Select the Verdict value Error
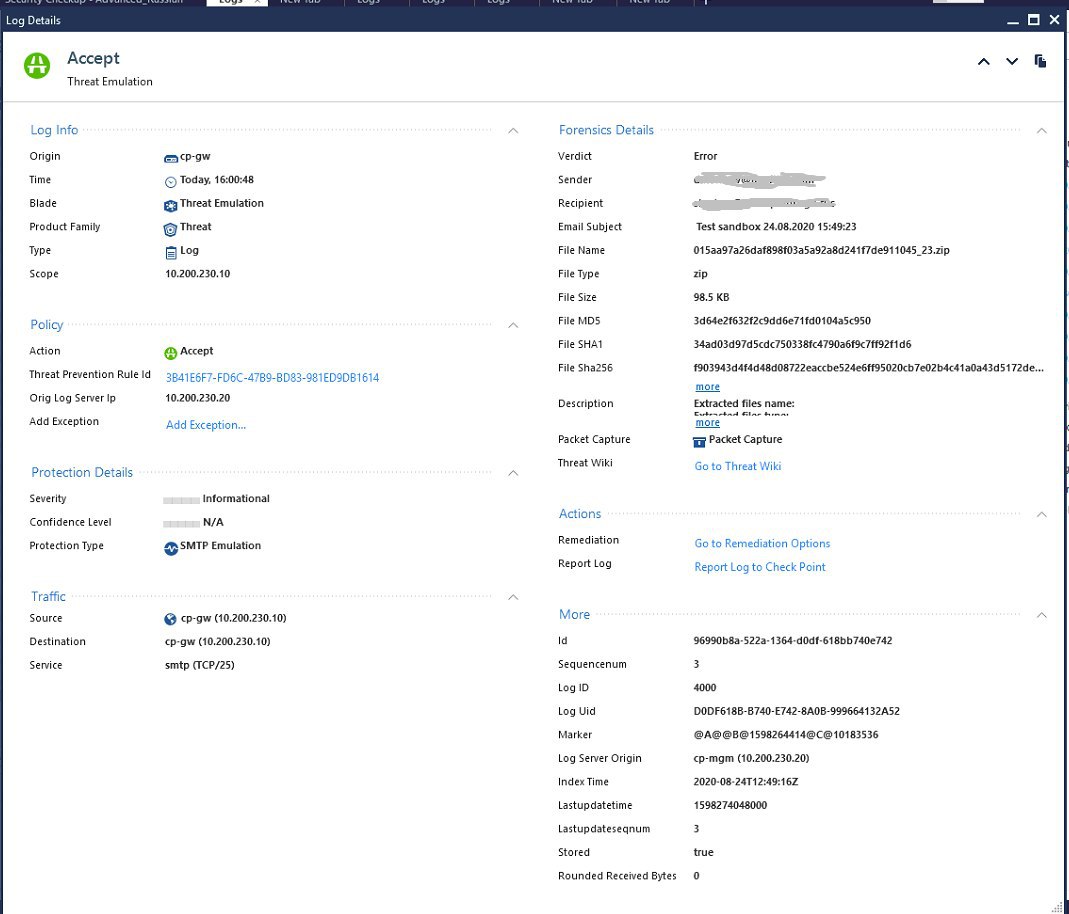Screen dimensions: 1069x914 tap(705, 156)
